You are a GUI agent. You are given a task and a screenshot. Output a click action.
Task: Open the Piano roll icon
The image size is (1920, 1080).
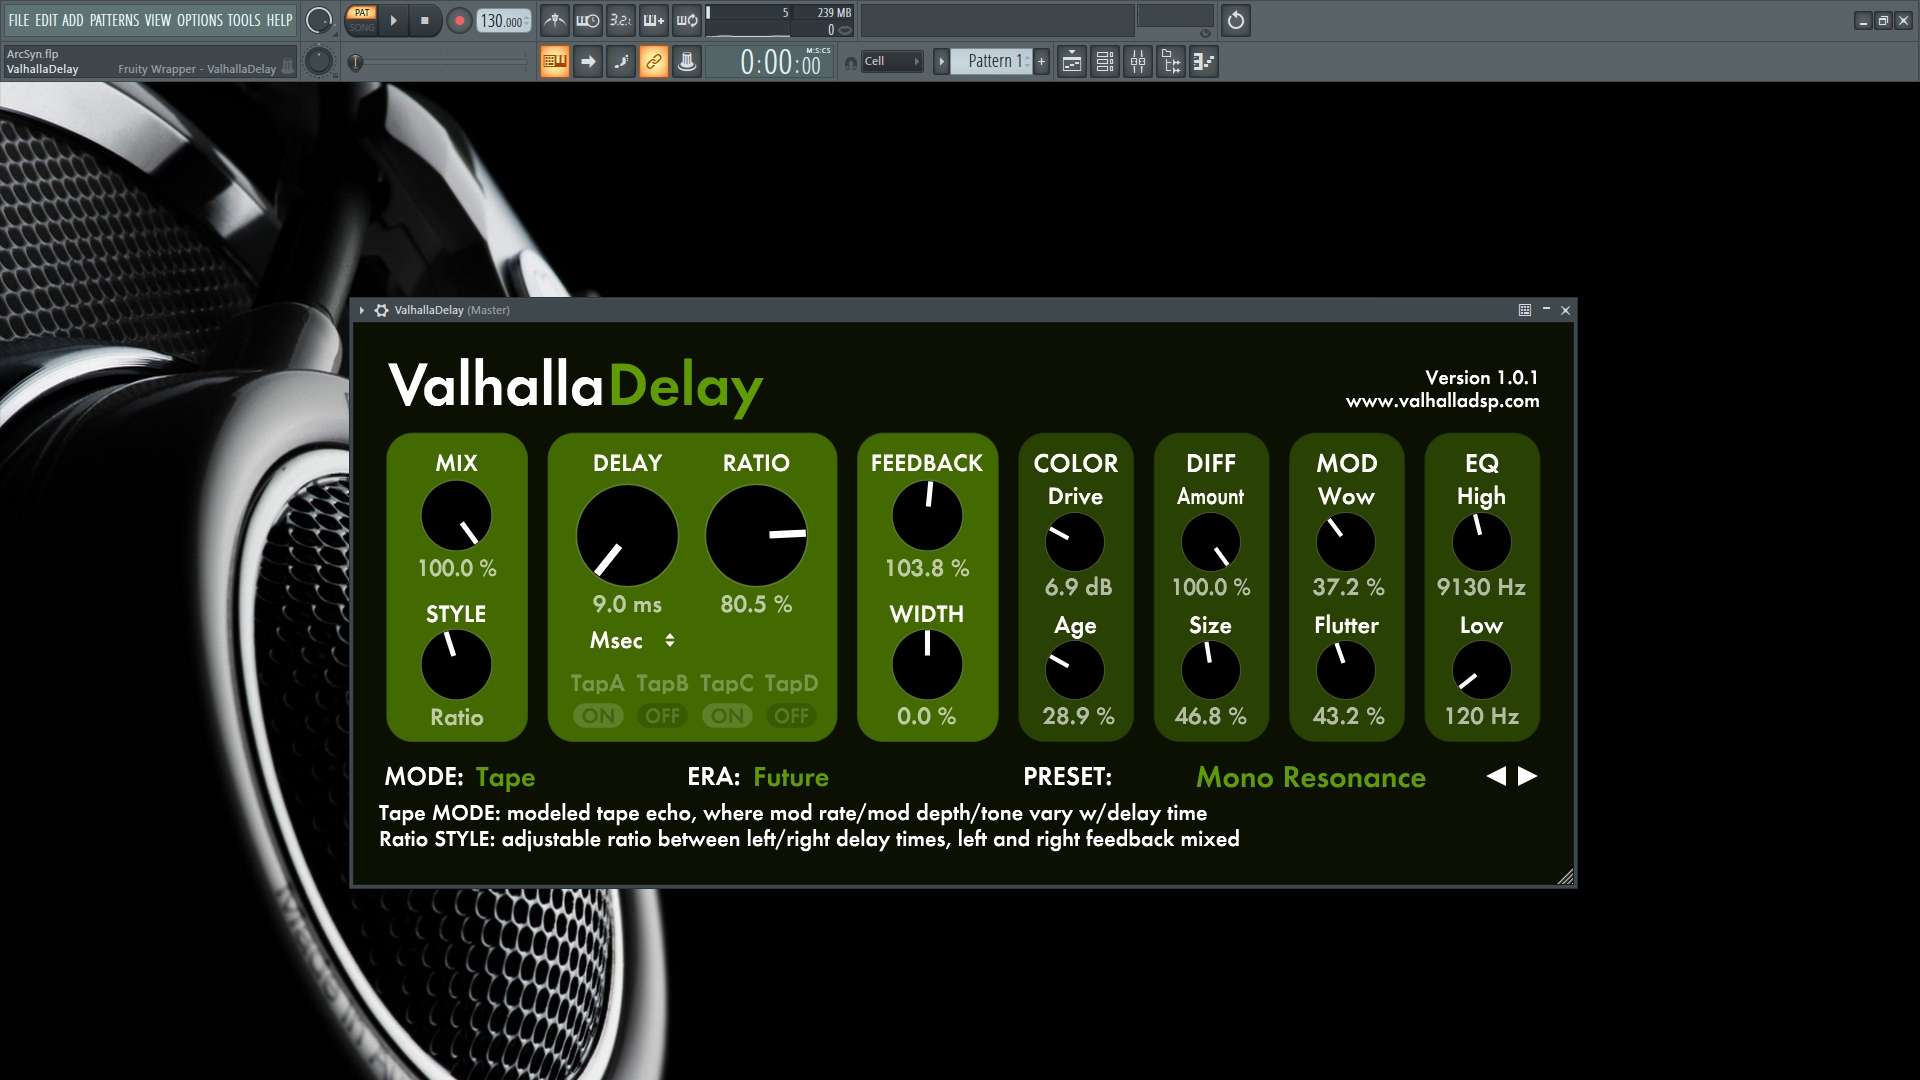pos(1204,62)
